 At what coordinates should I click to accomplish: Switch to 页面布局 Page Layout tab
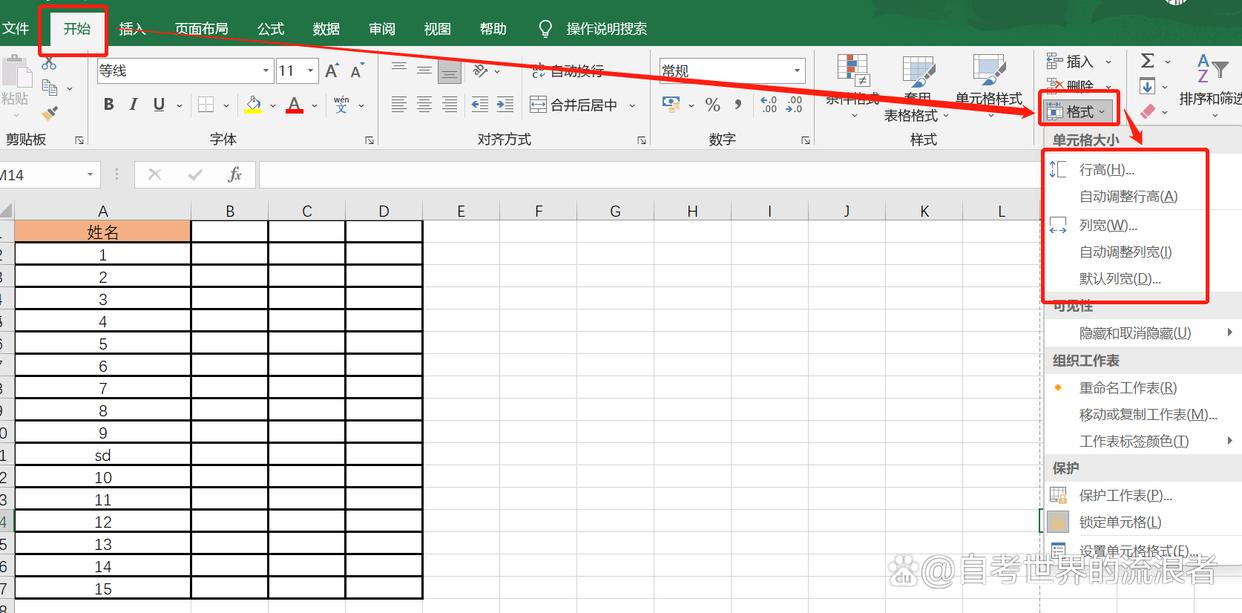tap(201, 29)
